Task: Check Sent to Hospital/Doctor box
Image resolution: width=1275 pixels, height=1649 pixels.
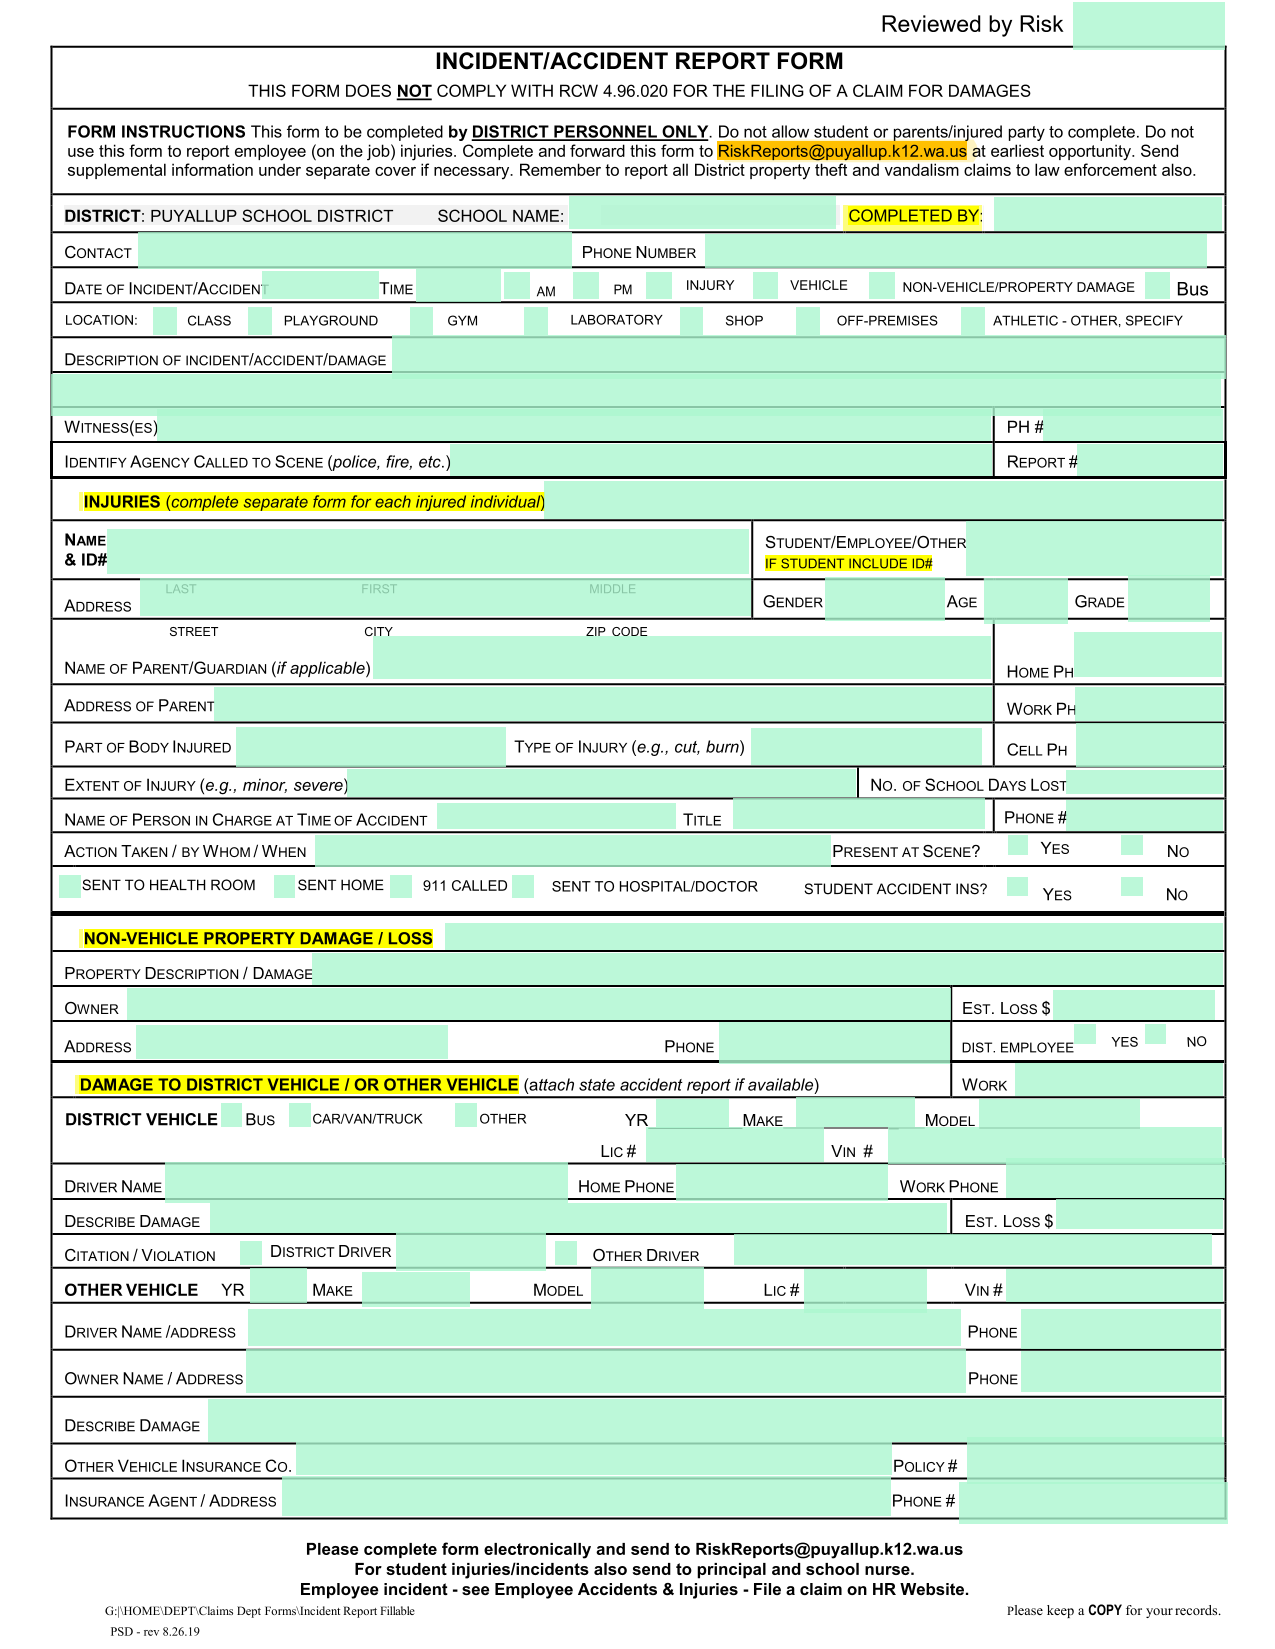Action: tap(523, 885)
